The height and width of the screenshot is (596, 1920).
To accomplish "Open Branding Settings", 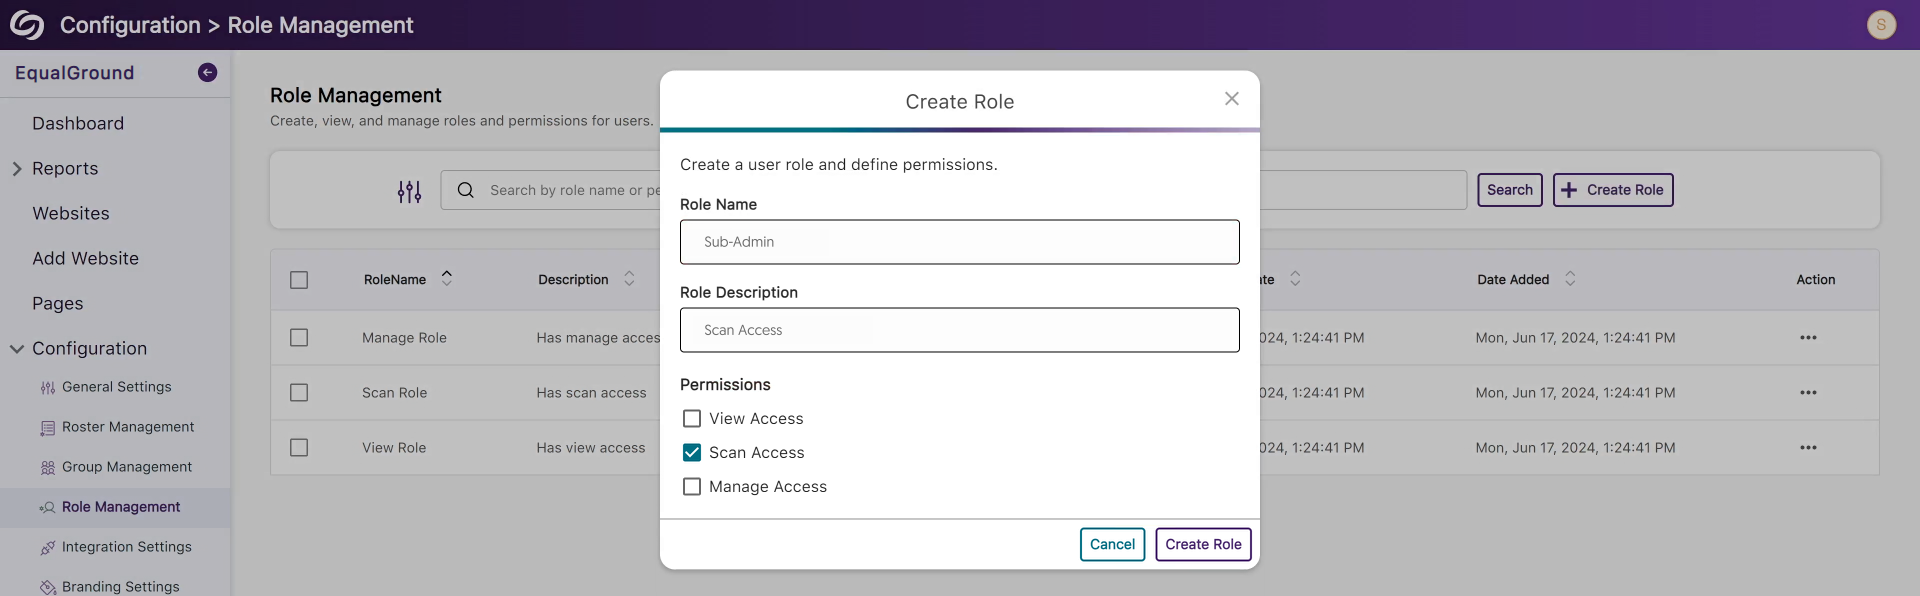I will tap(121, 587).
